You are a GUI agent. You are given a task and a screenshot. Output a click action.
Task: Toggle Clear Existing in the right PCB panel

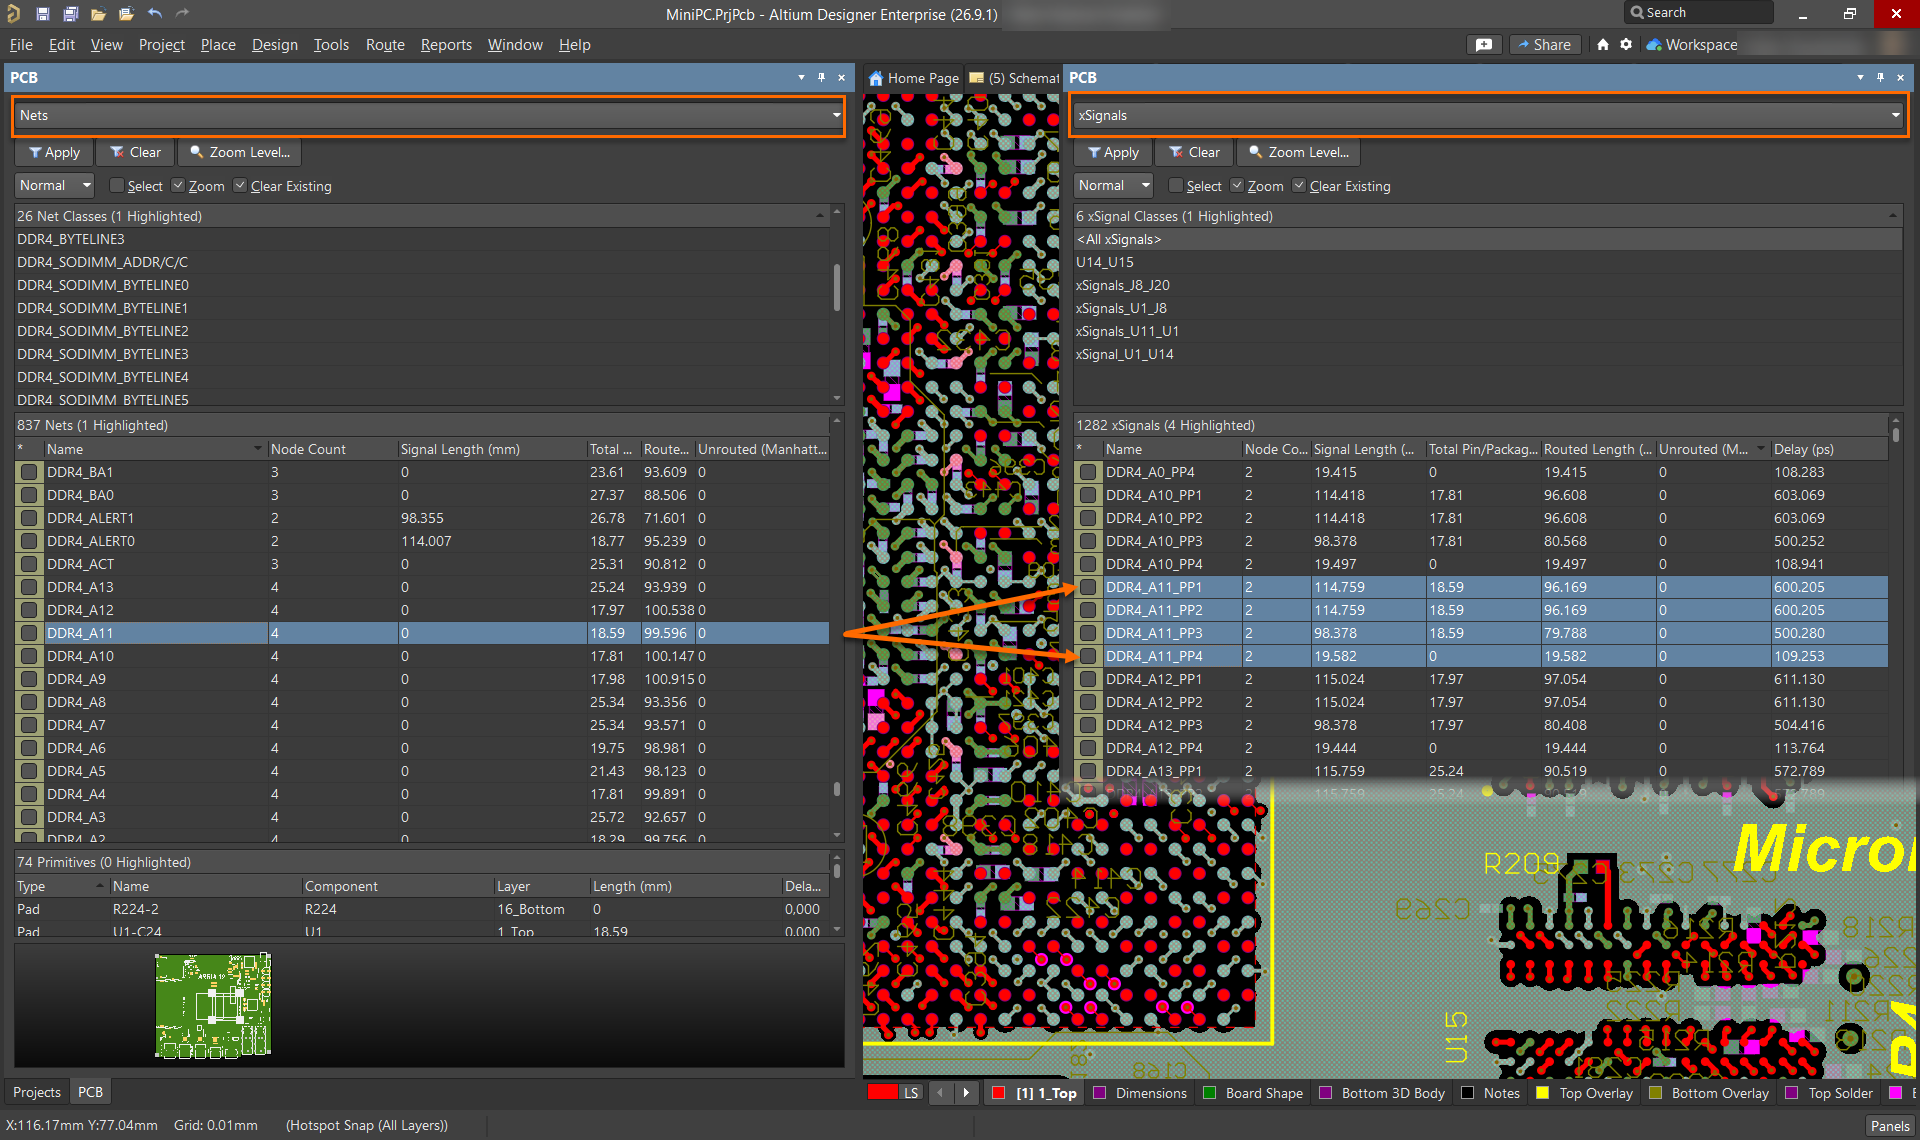pyautogui.click(x=1299, y=186)
